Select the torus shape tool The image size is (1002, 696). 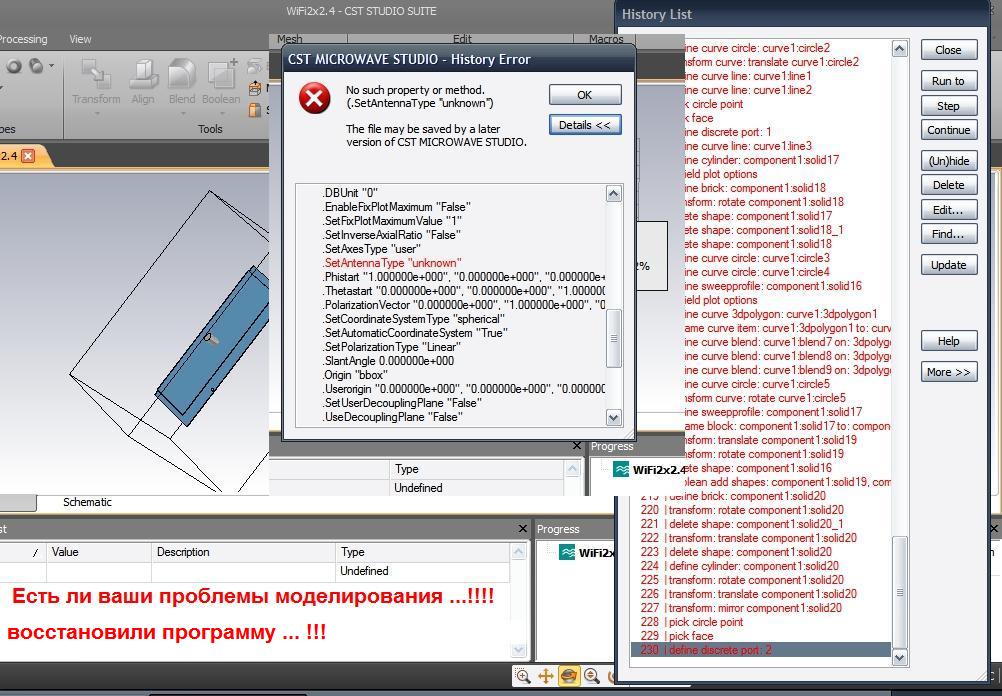point(14,66)
